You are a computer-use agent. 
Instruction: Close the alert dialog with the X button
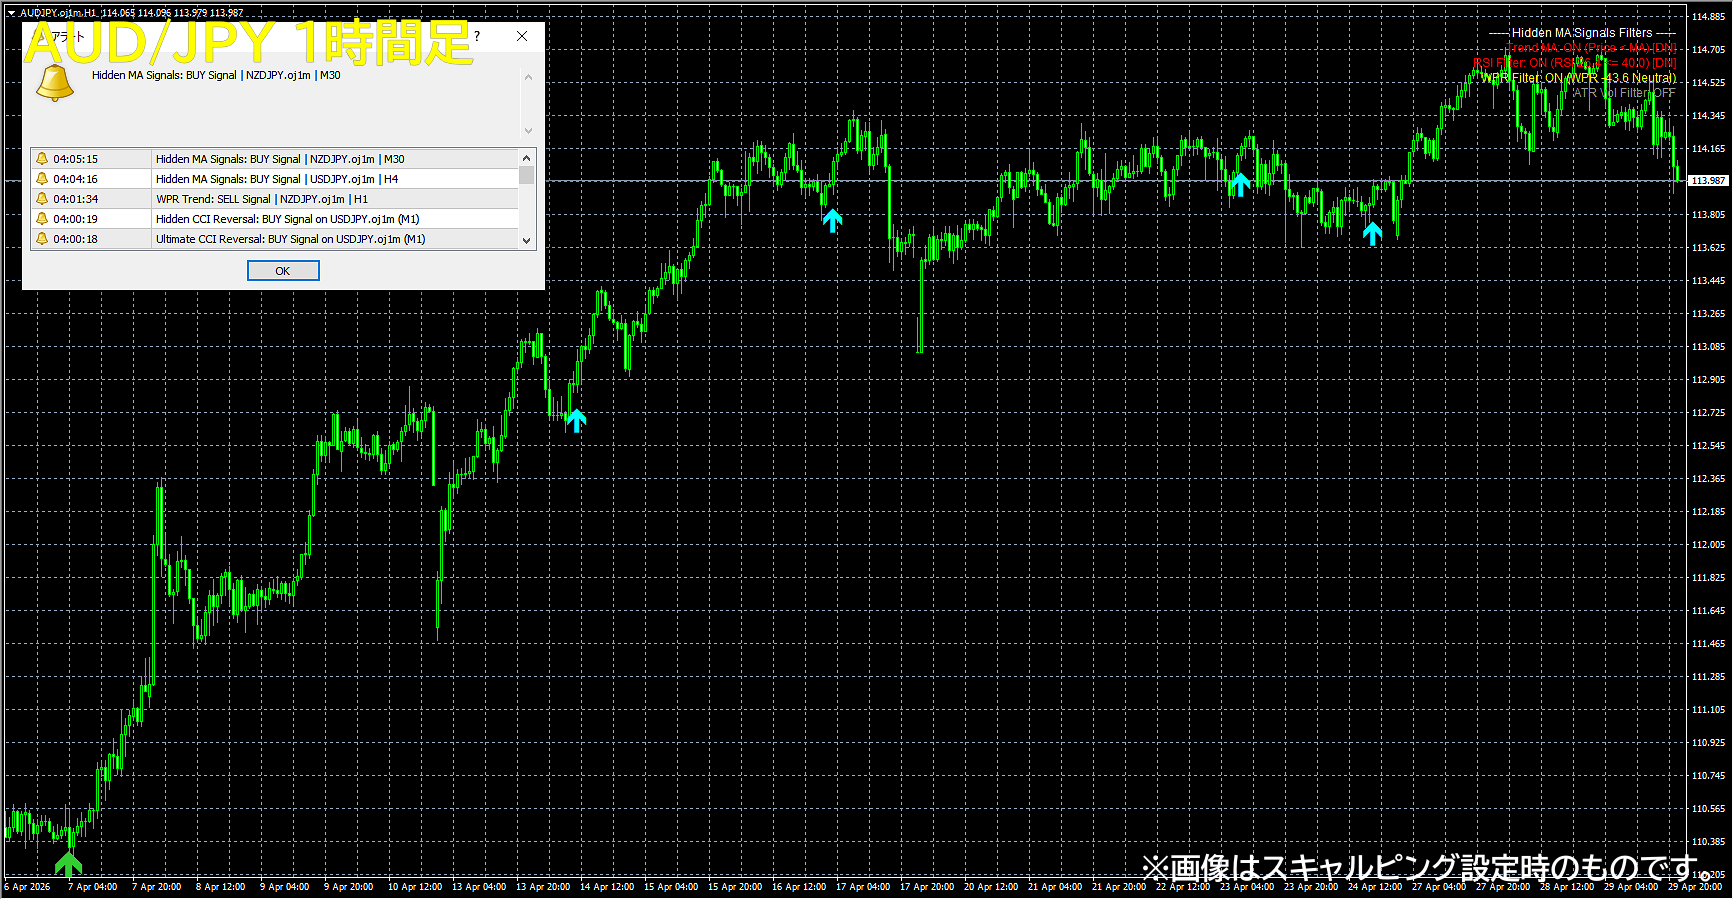(x=522, y=36)
